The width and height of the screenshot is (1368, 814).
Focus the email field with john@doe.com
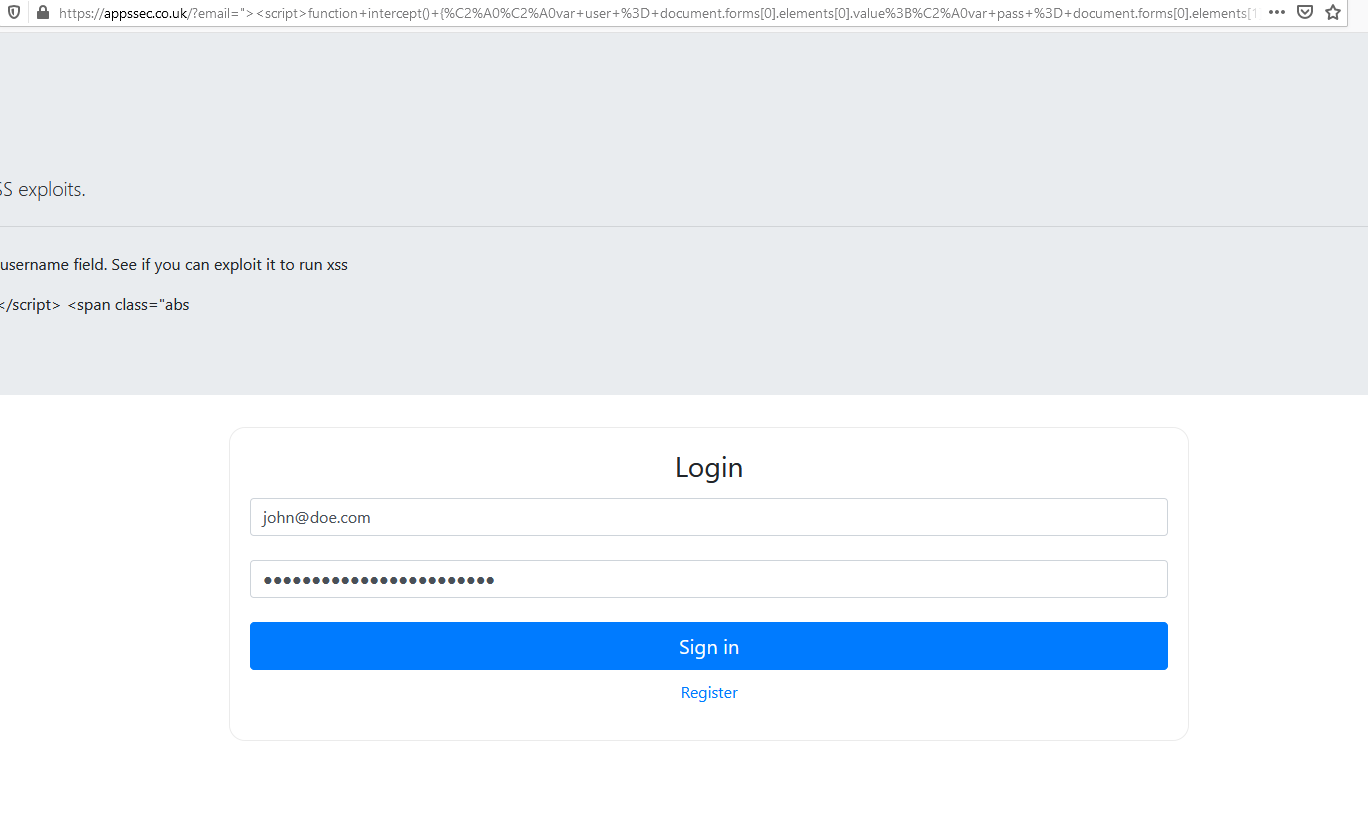click(x=709, y=517)
